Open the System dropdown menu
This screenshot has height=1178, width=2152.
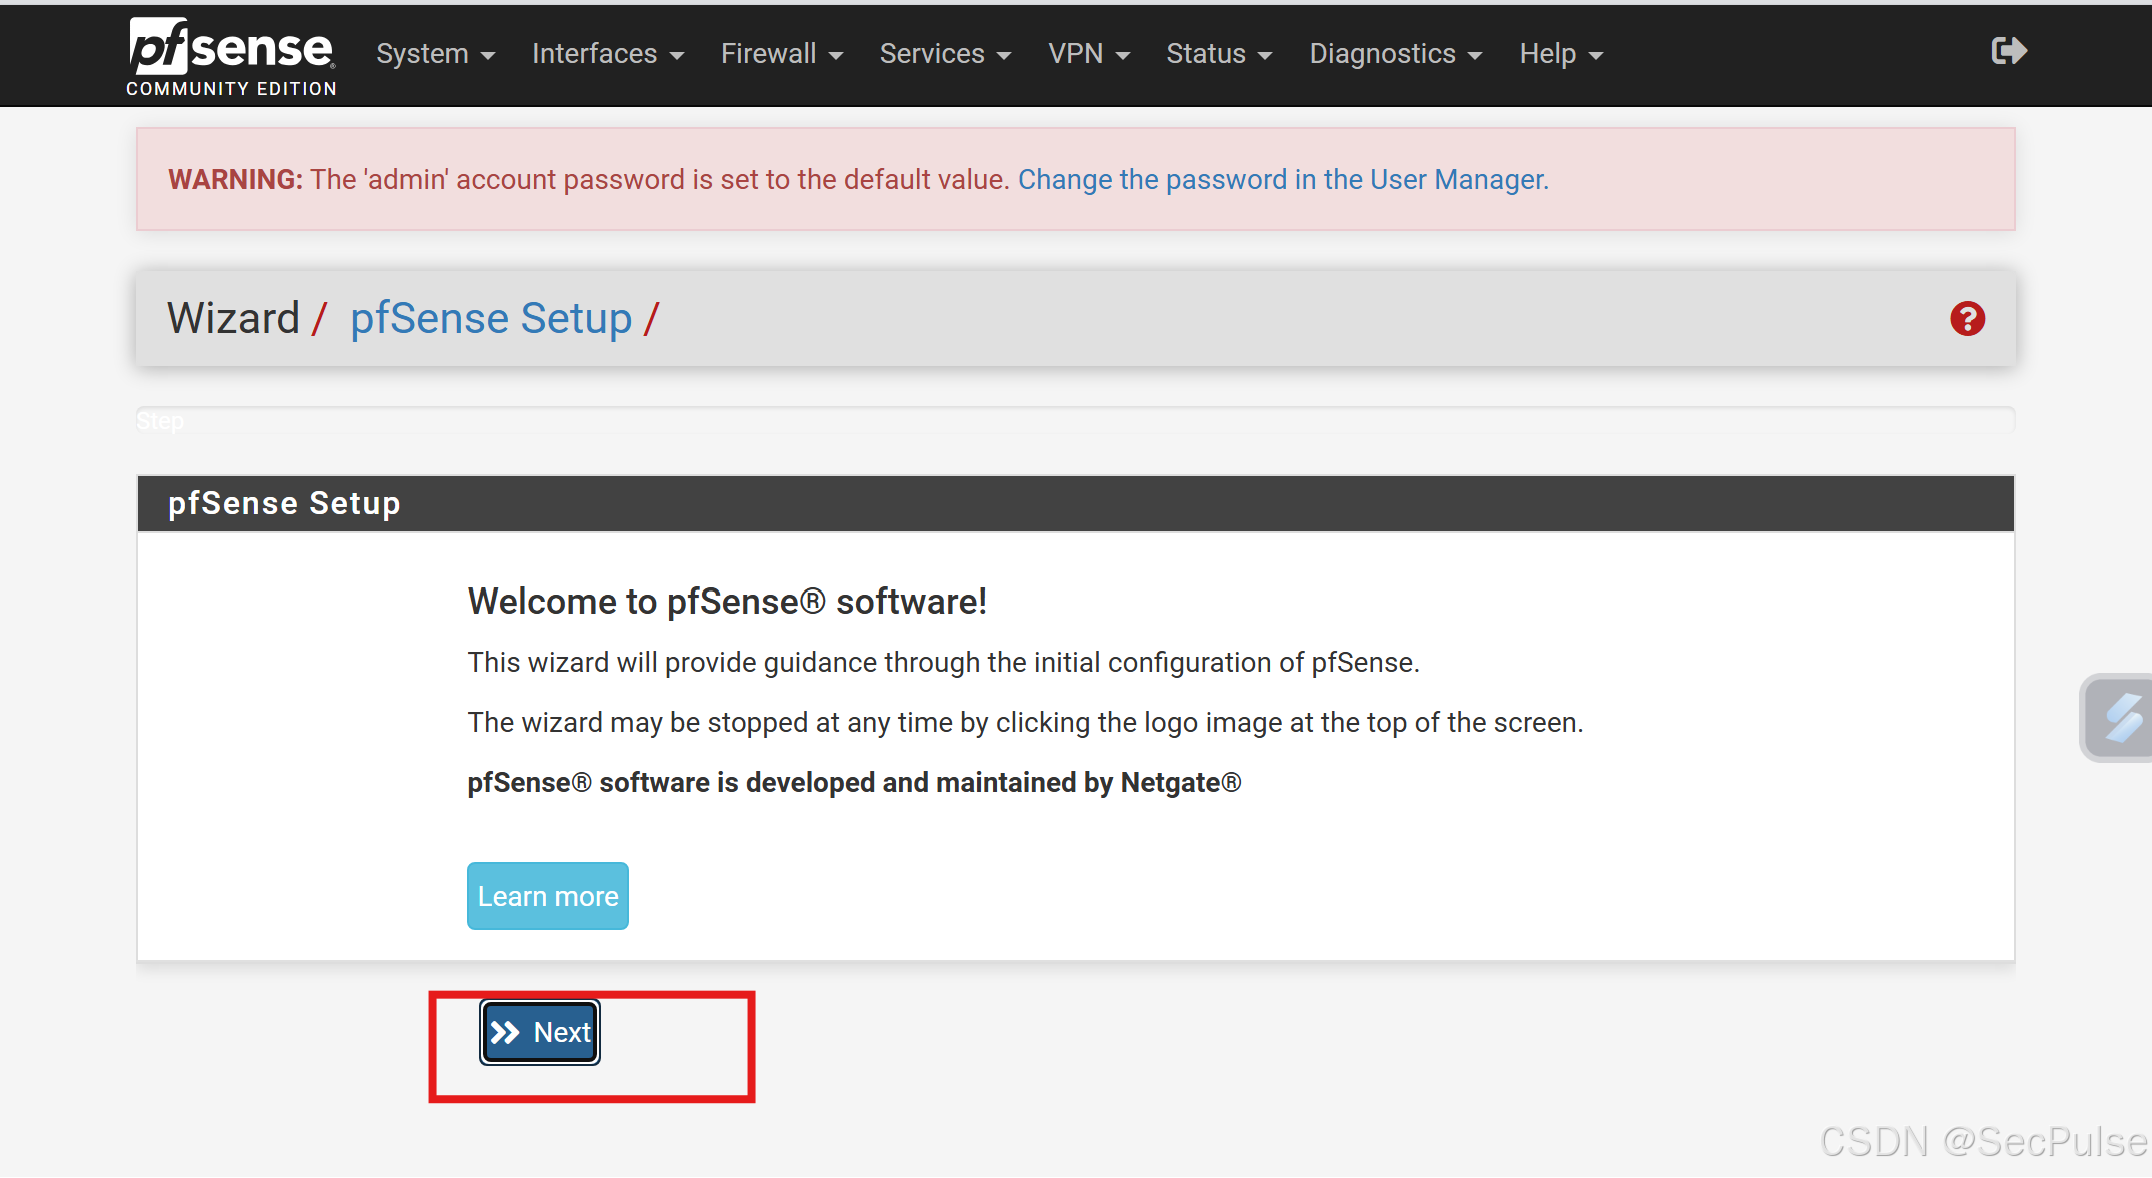click(435, 54)
